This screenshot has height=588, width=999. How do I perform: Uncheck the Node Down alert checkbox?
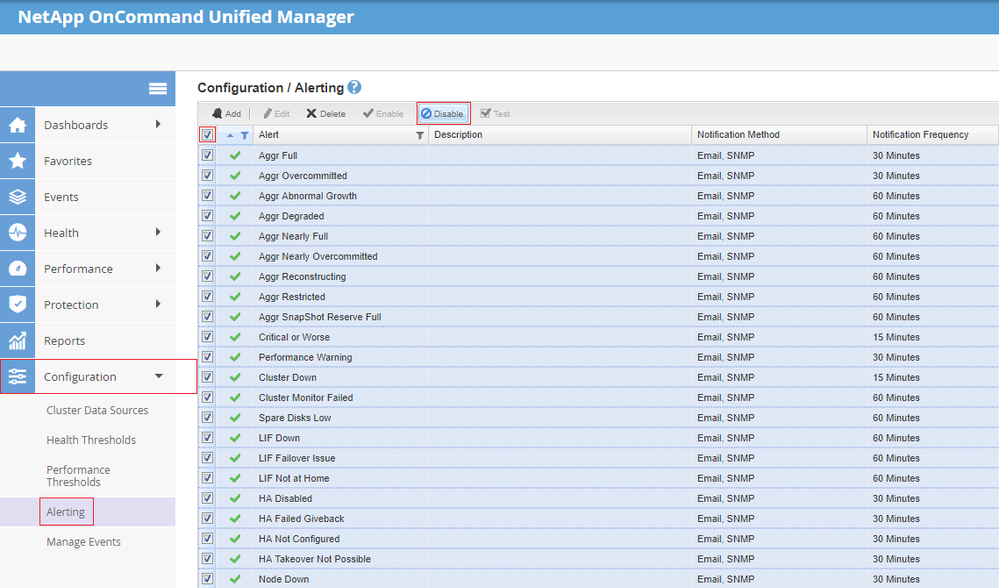tap(207, 578)
